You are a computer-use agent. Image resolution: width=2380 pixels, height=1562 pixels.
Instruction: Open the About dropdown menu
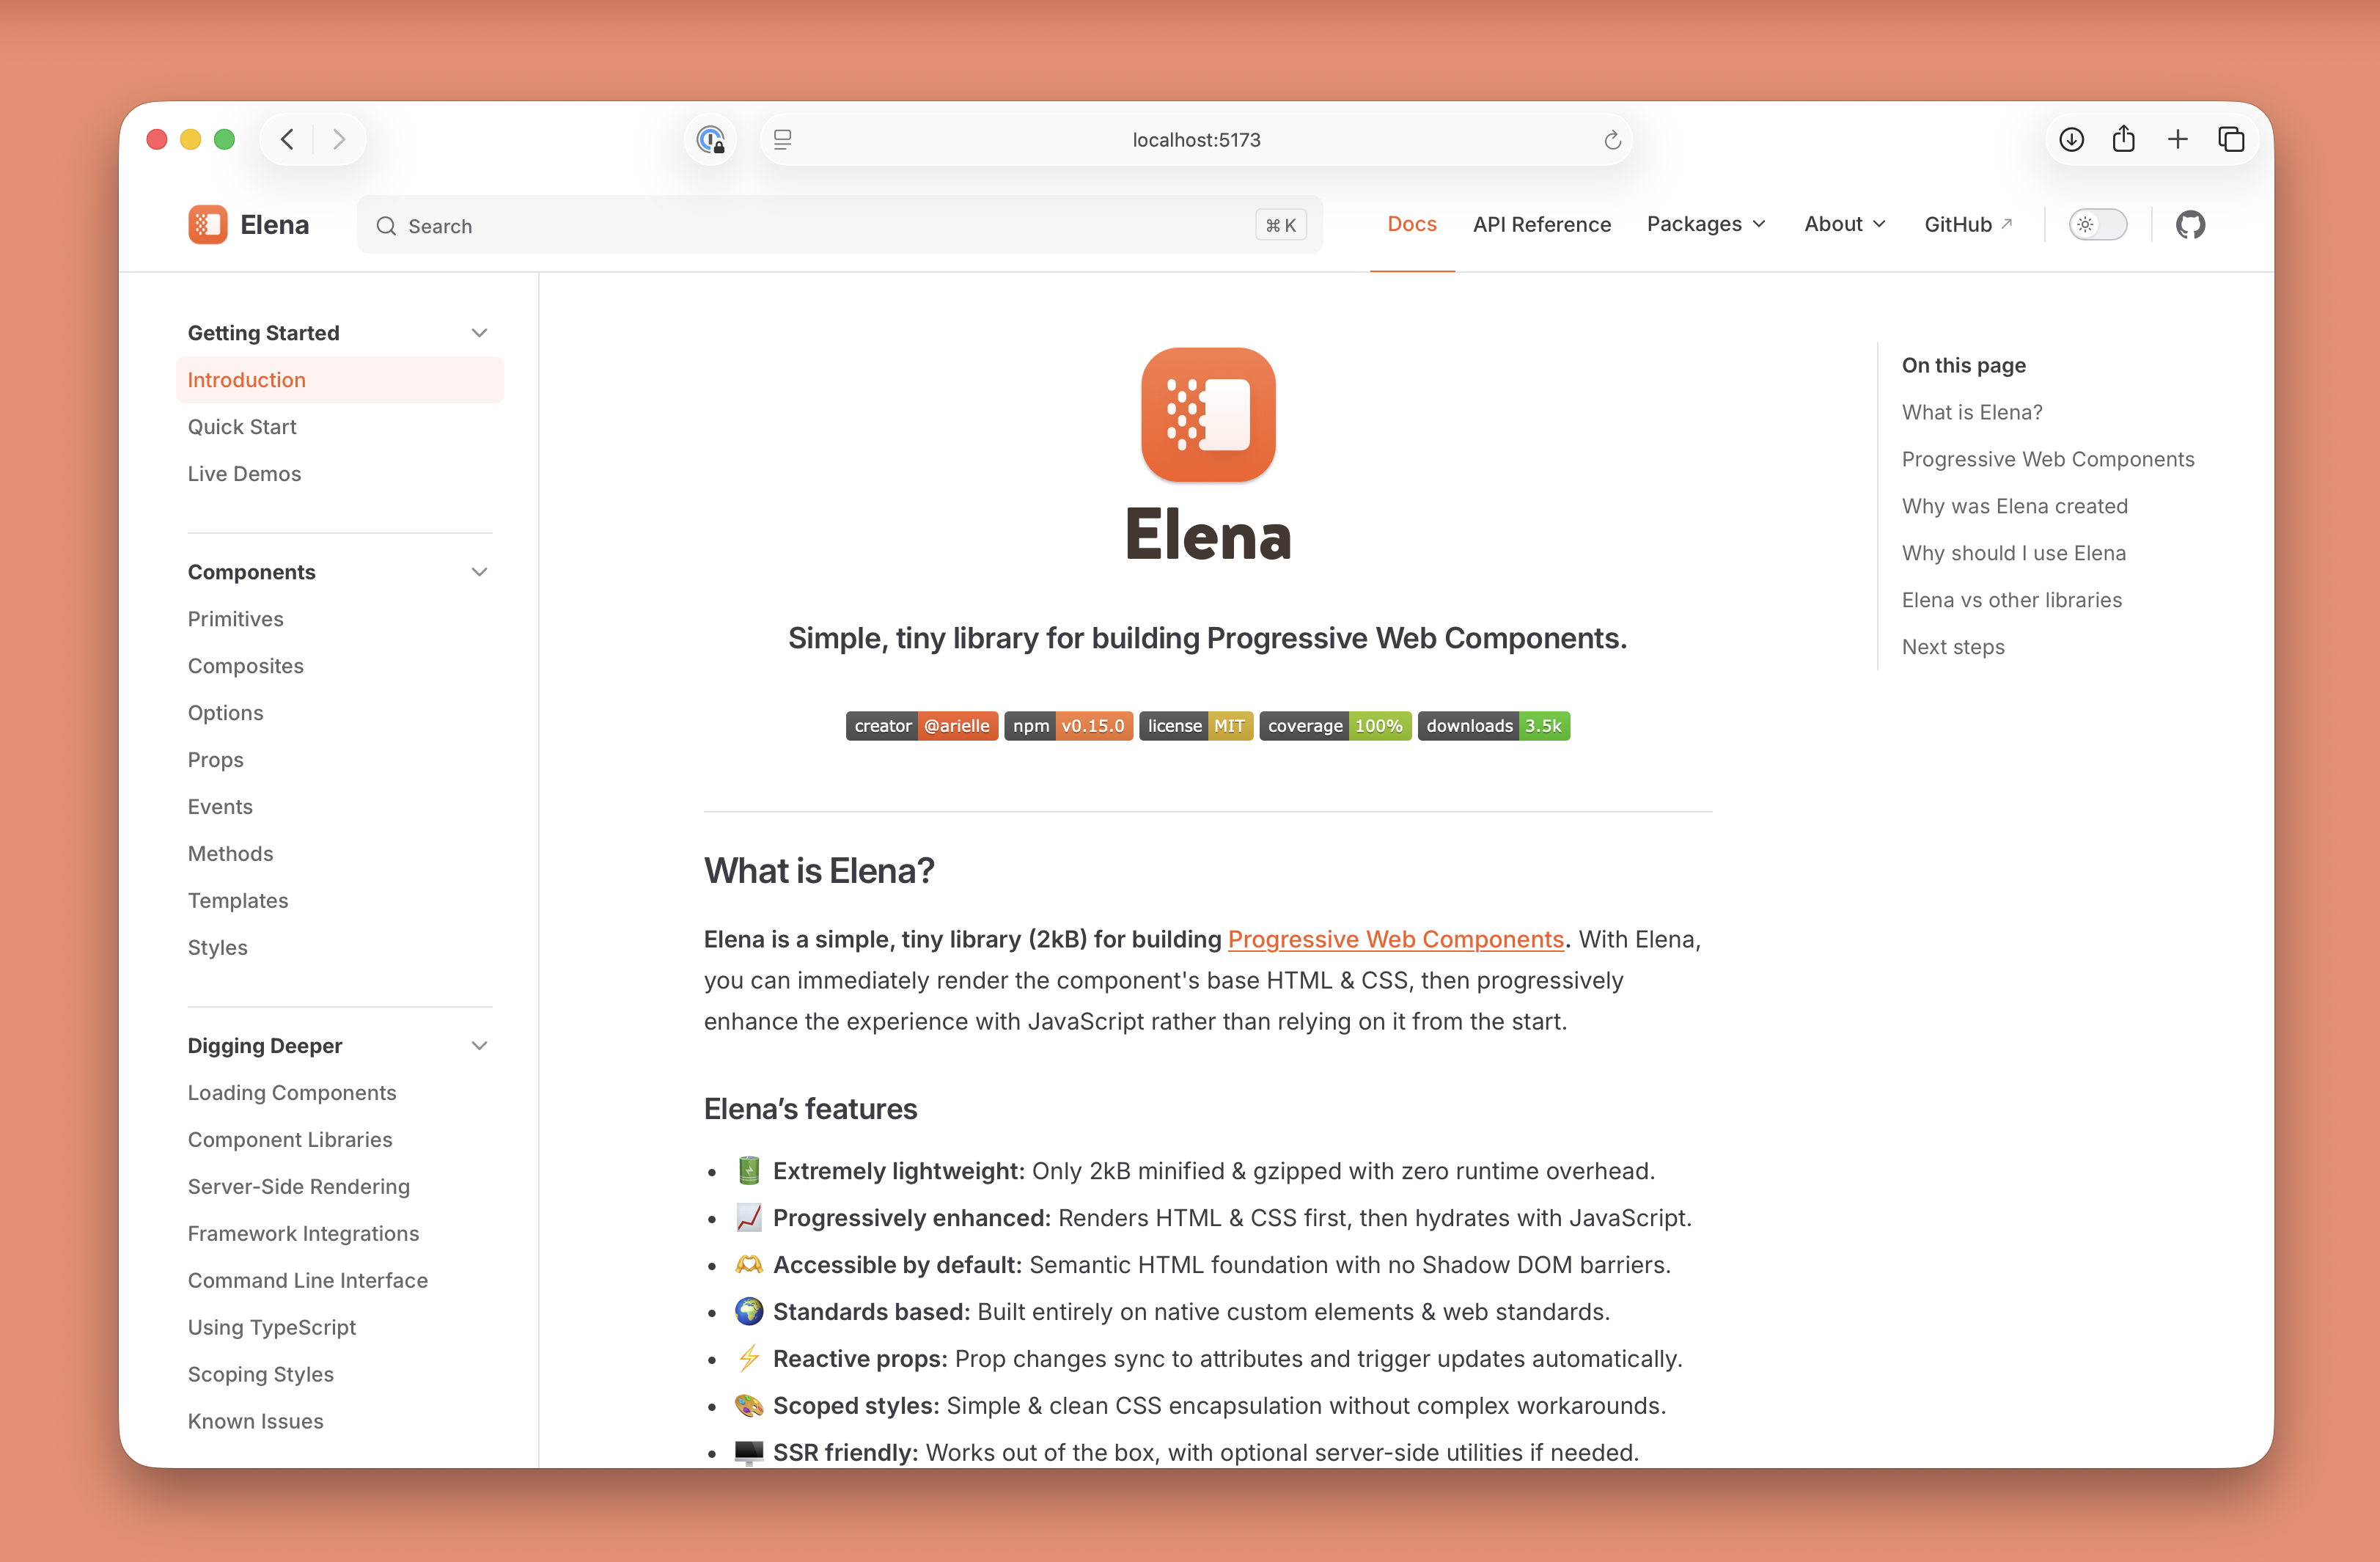pyautogui.click(x=1845, y=224)
